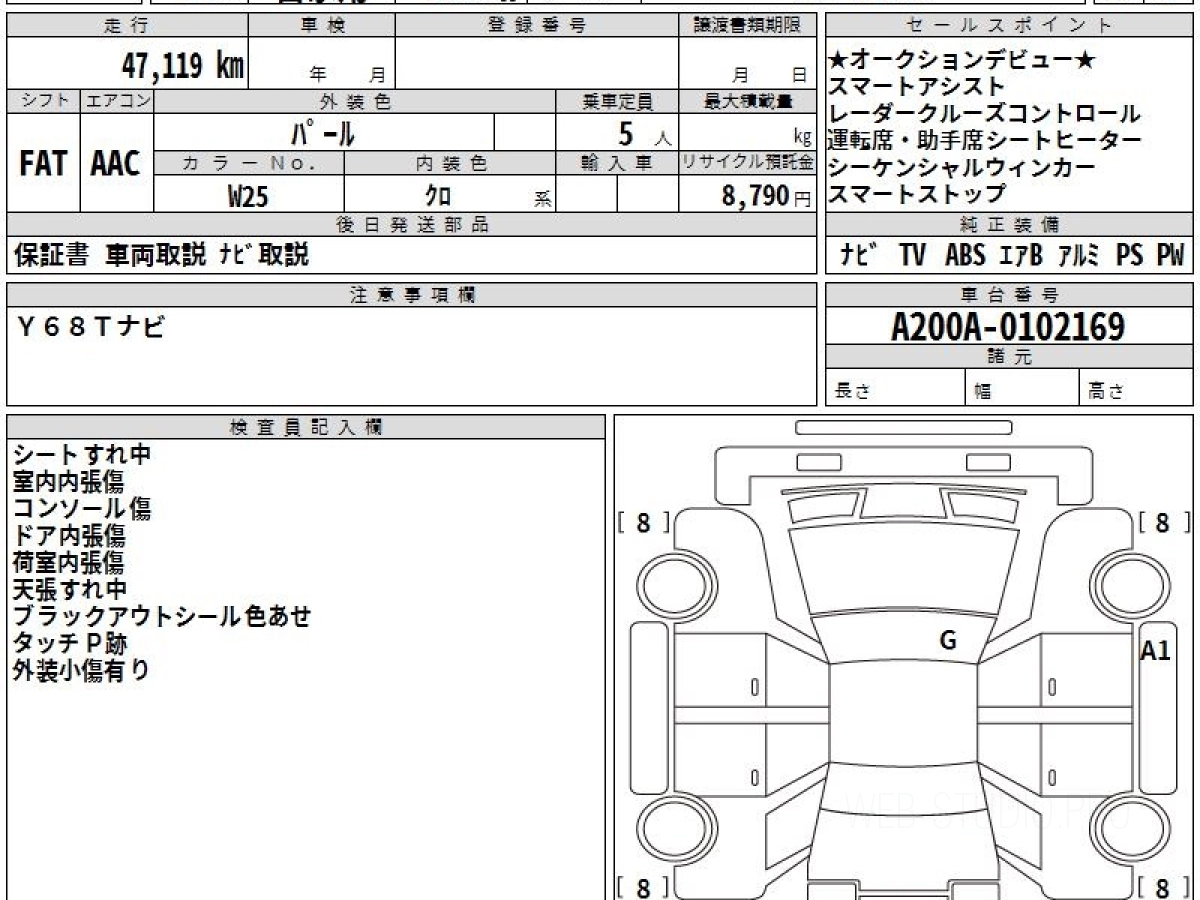Click the シーケンシャルウィンカー entry
Image resolution: width=1200 pixels, height=900 pixels.
(962, 168)
